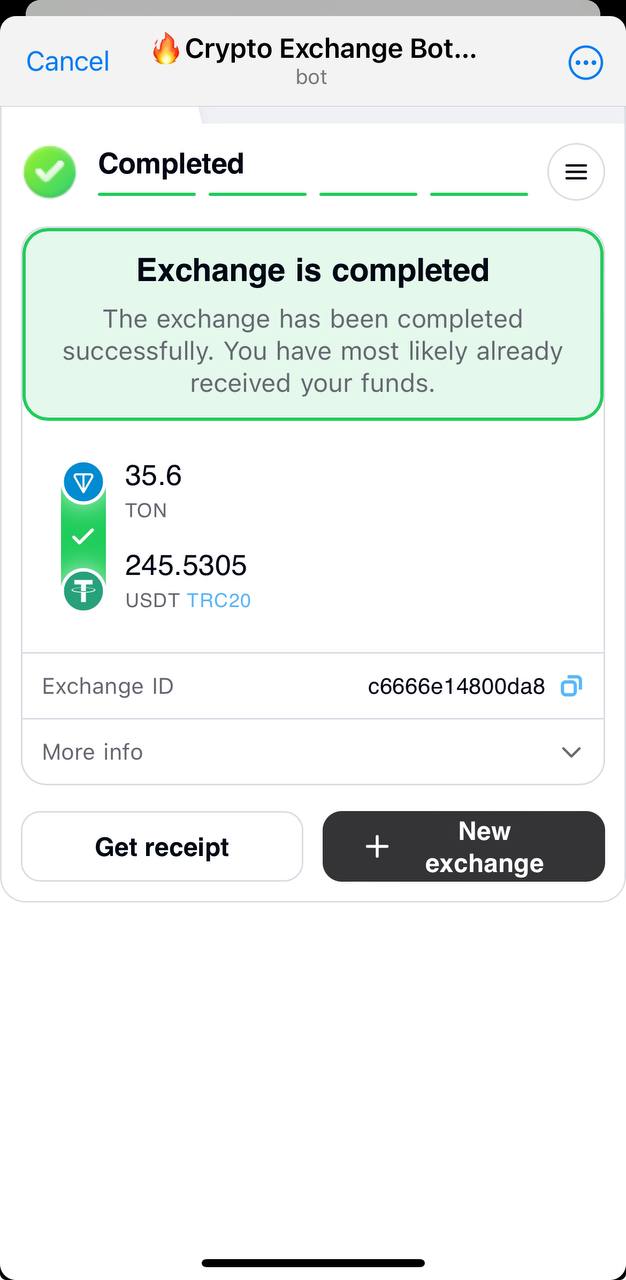This screenshot has height=1280, width=626.
Task: Tap the green Completed checkmark icon
Action: pos(50,172)
